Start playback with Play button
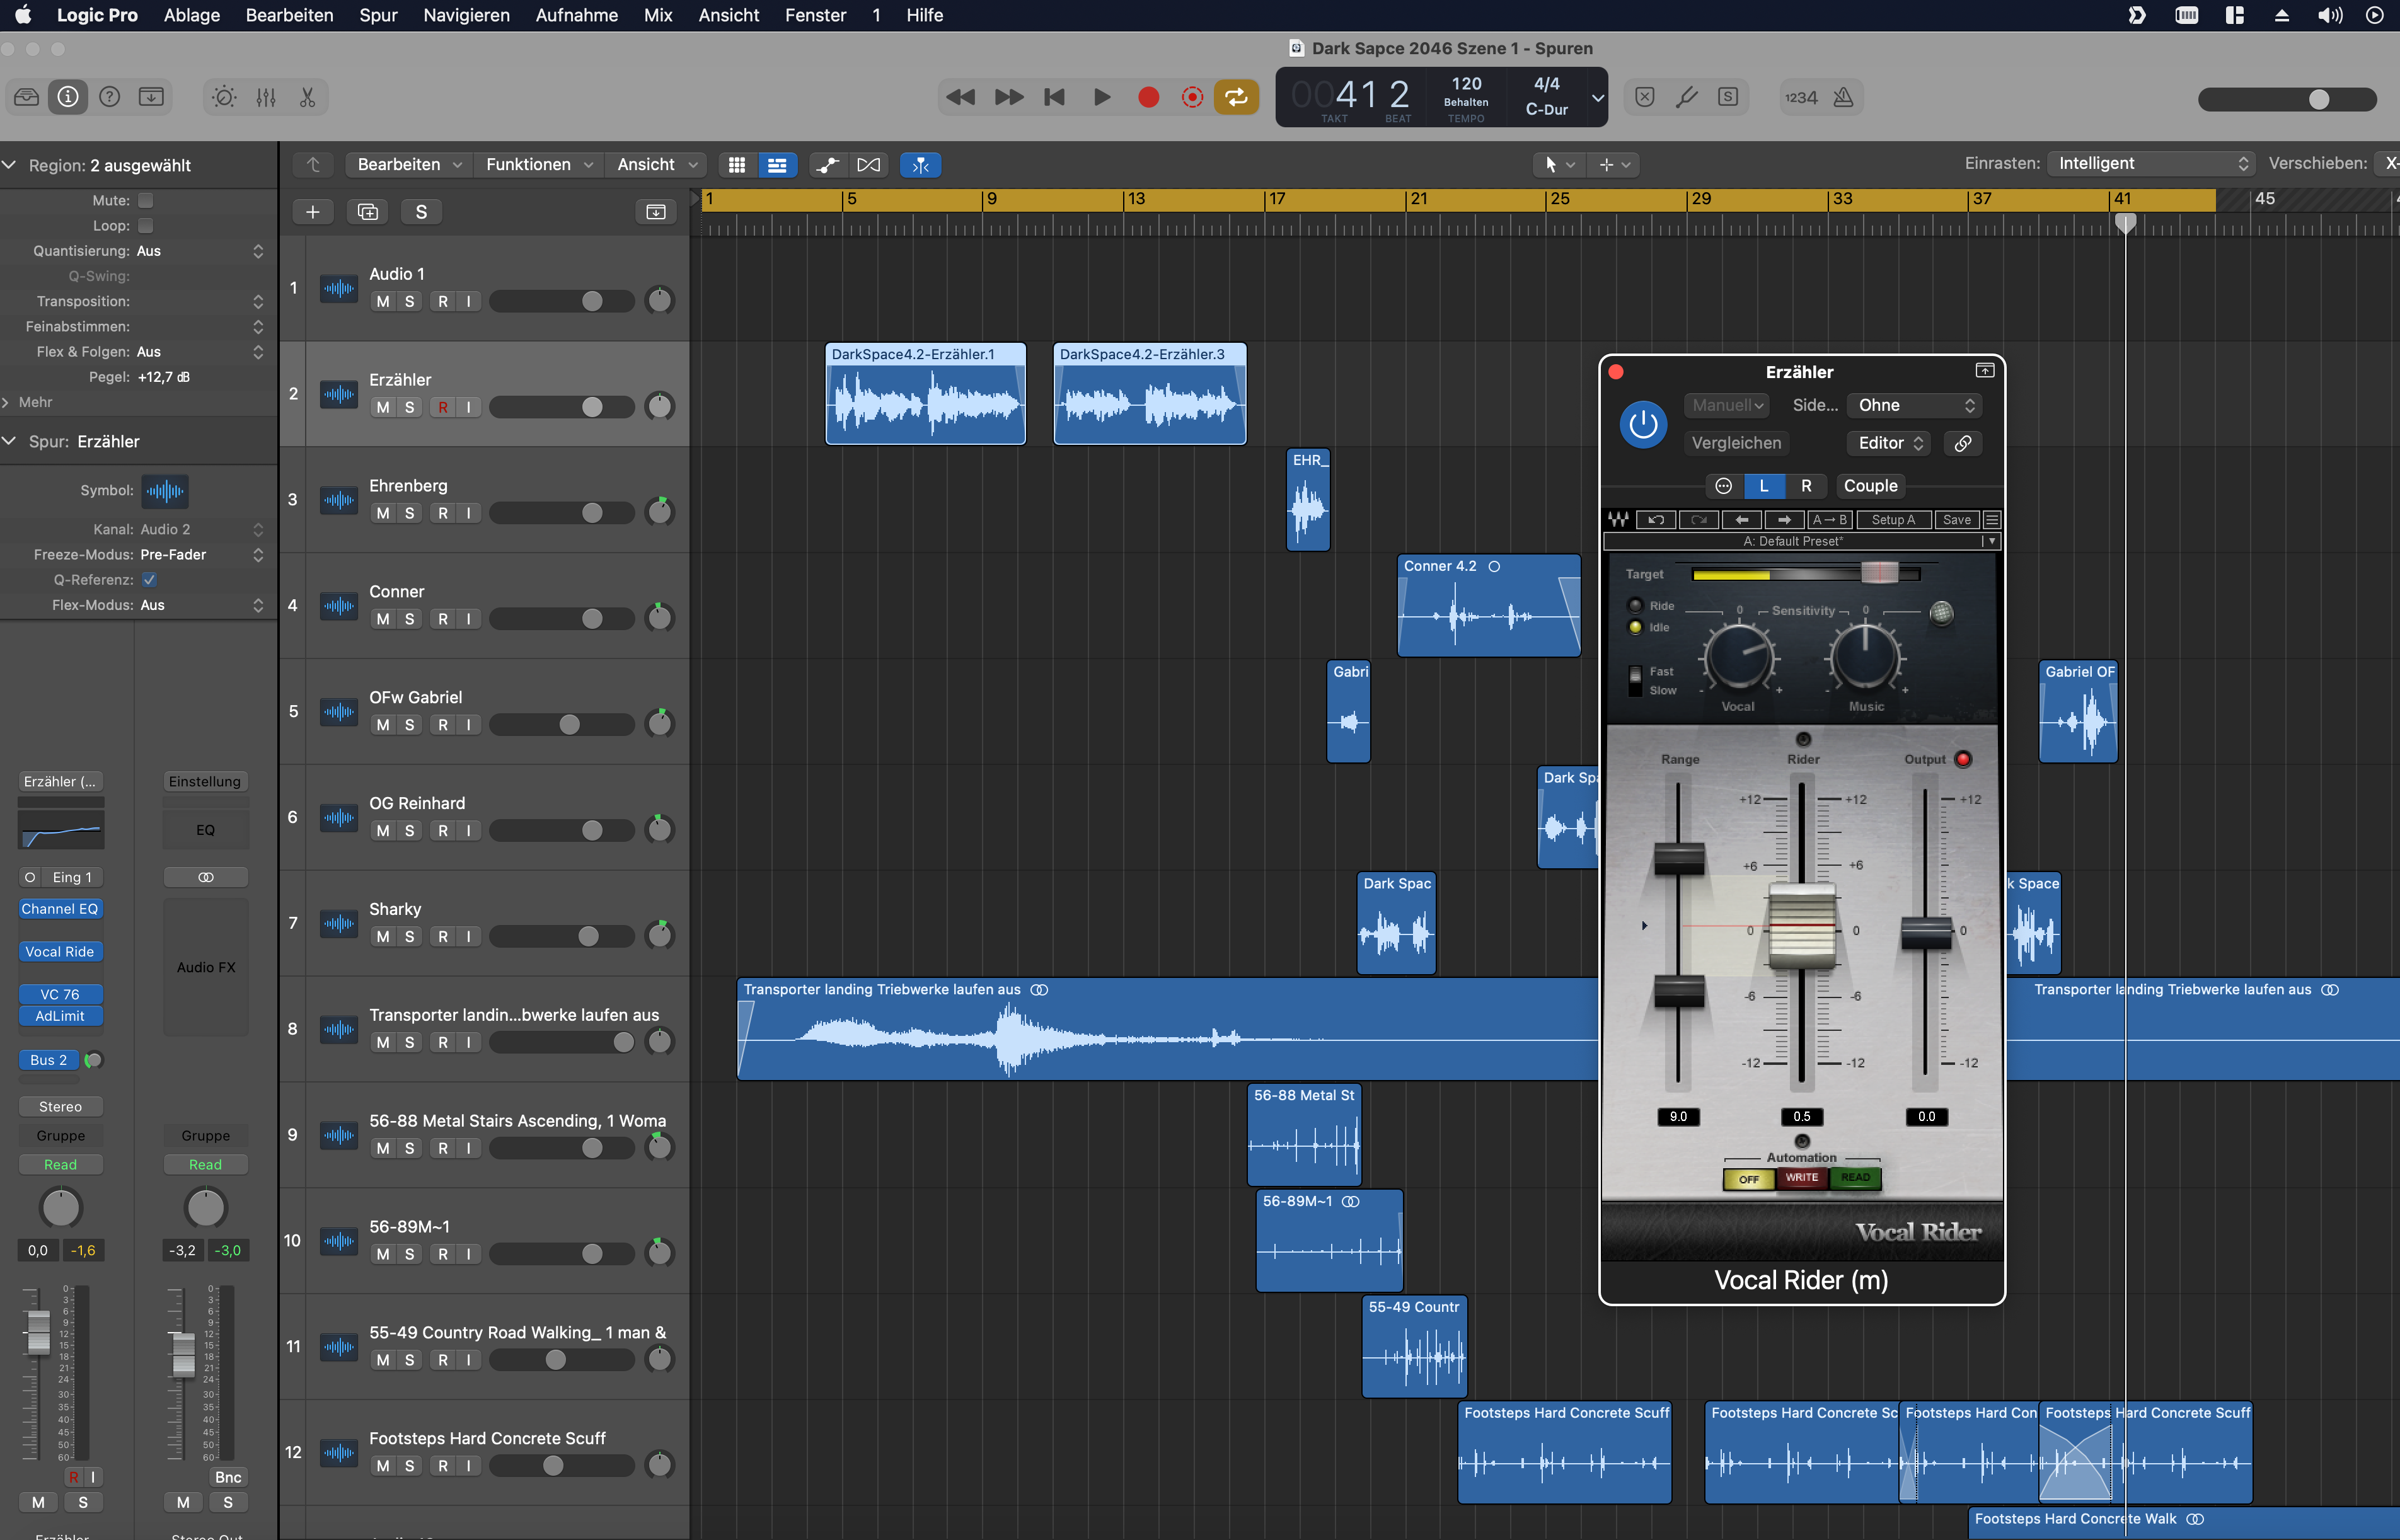Image resolution: width=2400 pixels, height=1540 pixels. point(1102,97)
